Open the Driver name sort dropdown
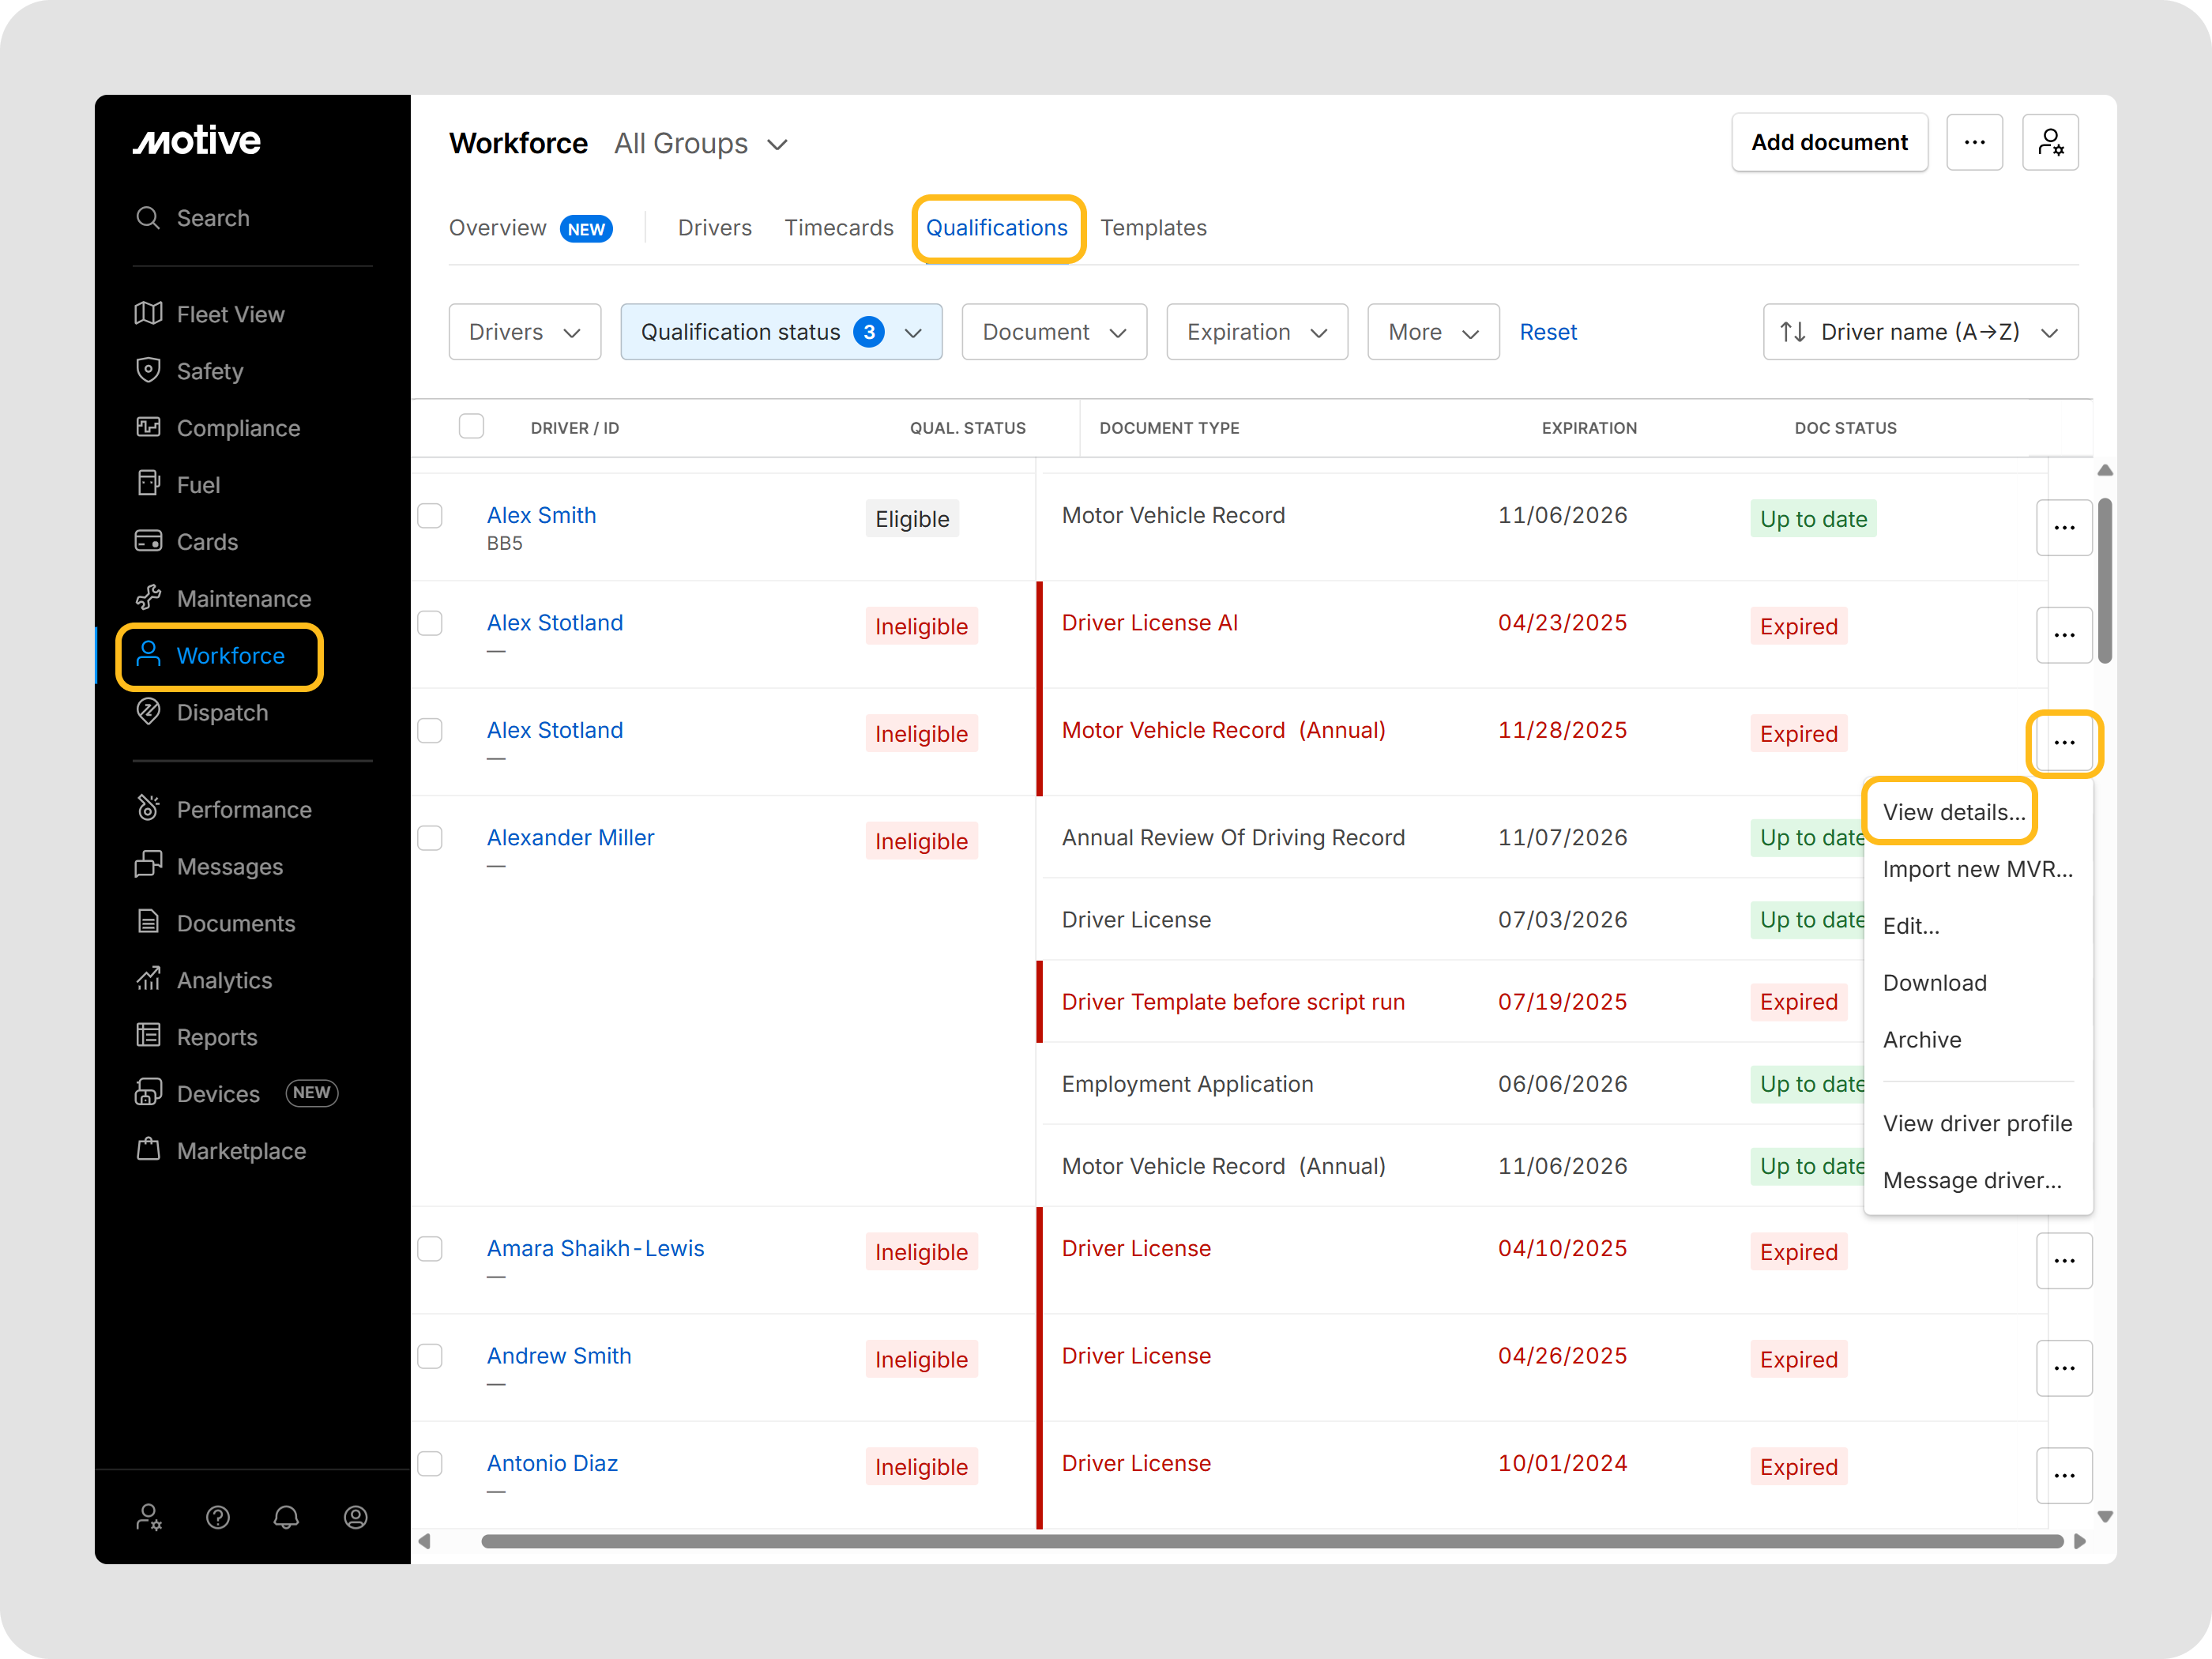2212x1659 pixels. [1919, 332]
